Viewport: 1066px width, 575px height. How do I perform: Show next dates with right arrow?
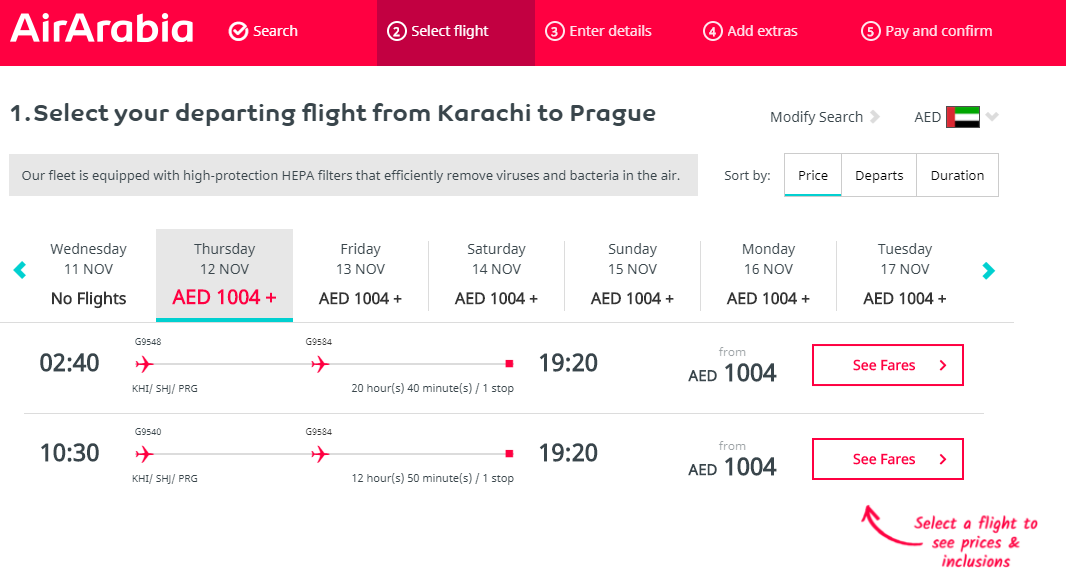(988, 271)
